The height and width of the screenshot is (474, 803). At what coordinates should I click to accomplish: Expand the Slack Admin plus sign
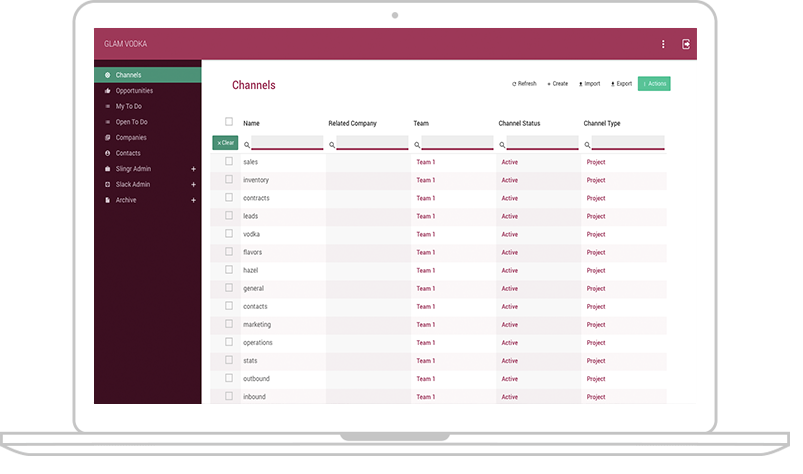tap(194, 184)
